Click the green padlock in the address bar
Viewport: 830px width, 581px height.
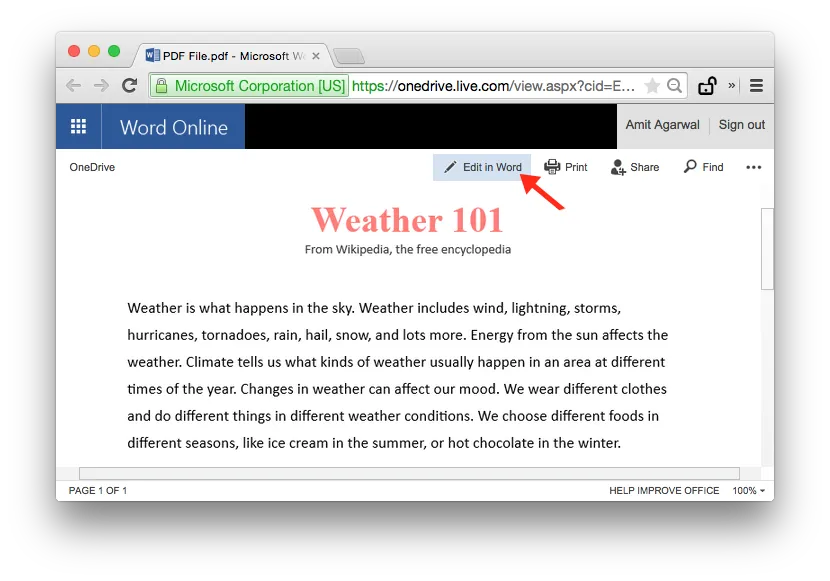(x=161, y=86)
